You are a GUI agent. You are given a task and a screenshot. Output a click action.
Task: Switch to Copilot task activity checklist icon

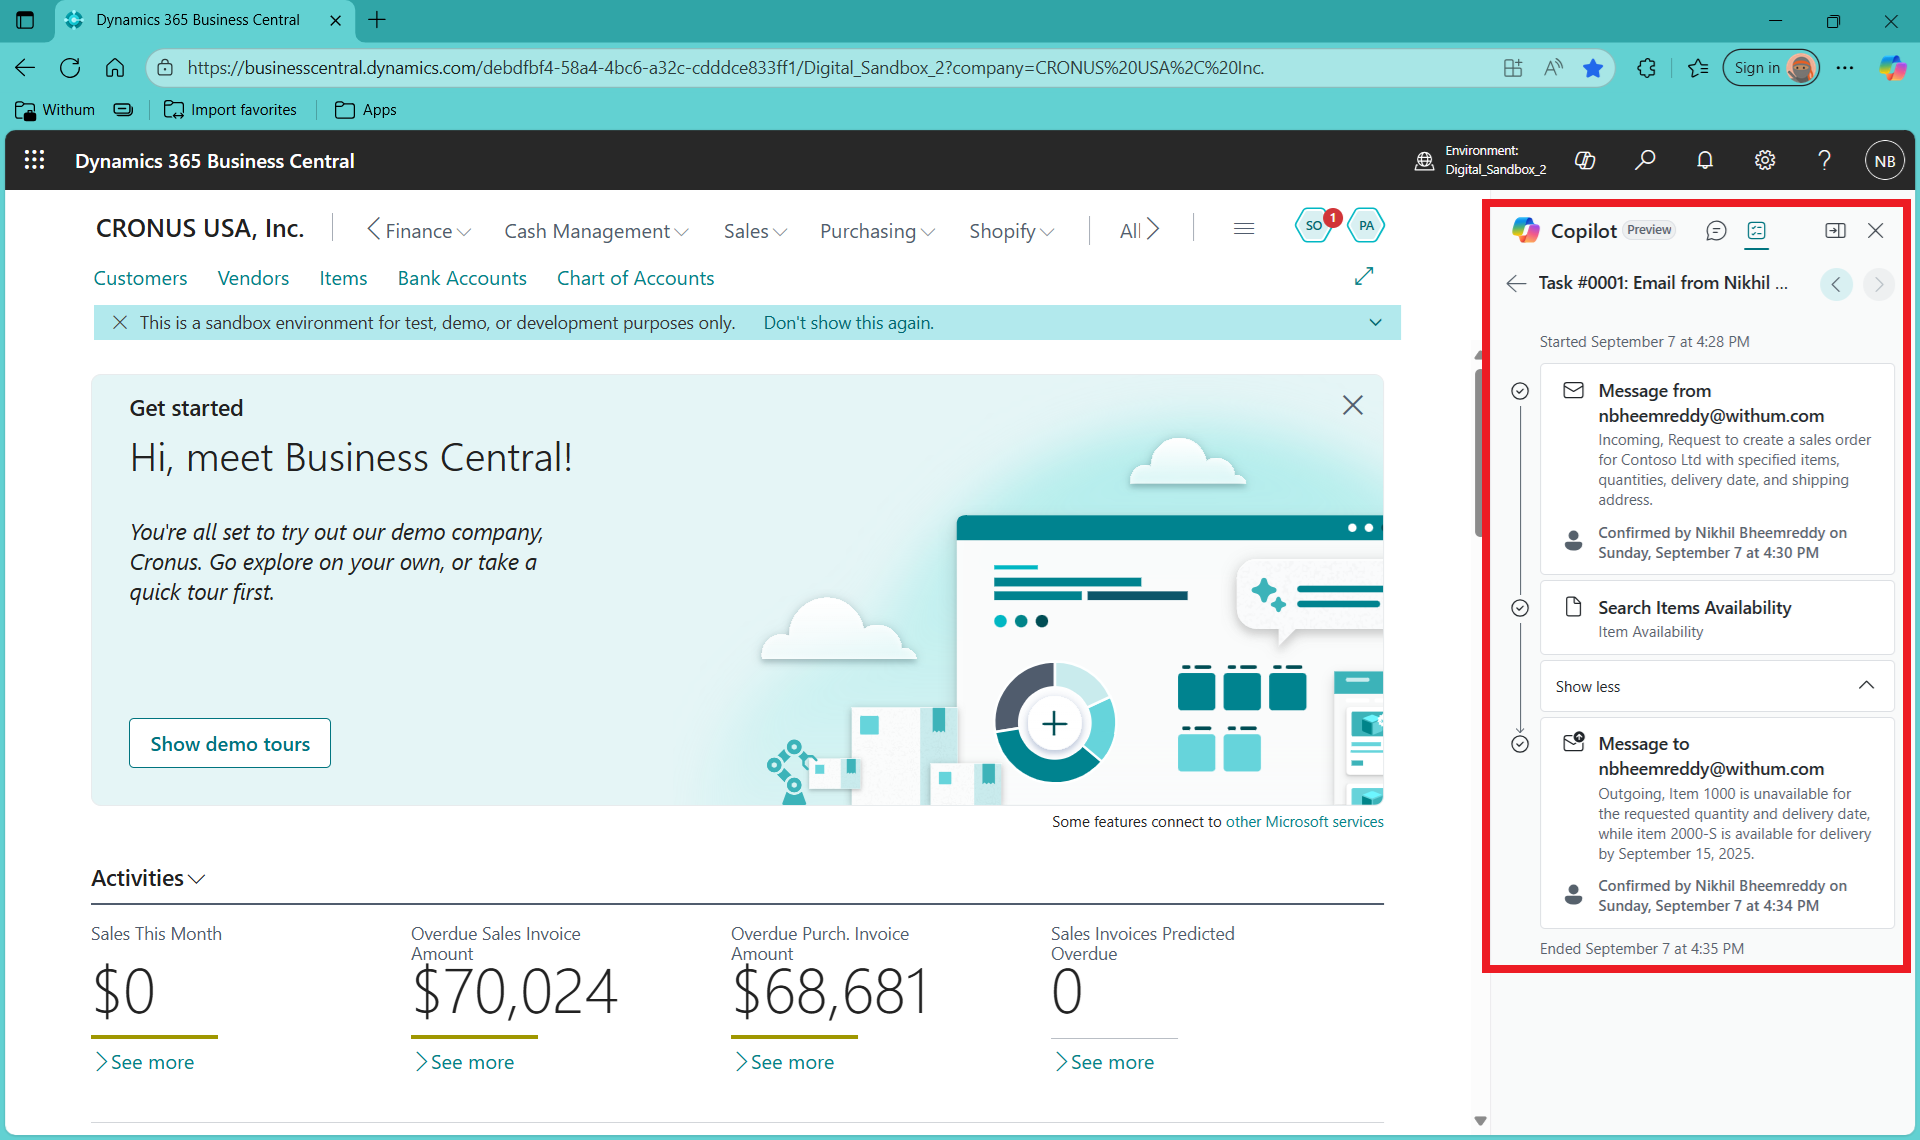tap(1757, 232)
